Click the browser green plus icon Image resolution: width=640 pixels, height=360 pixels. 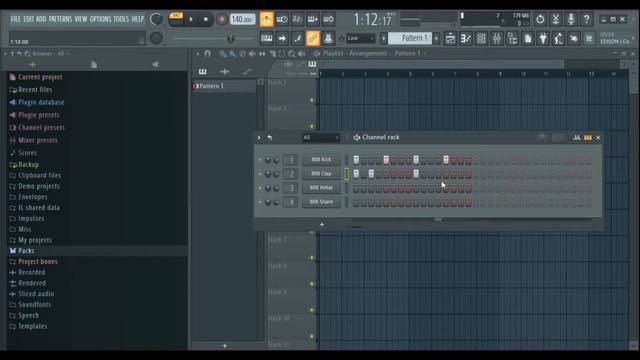click(33, 64)
